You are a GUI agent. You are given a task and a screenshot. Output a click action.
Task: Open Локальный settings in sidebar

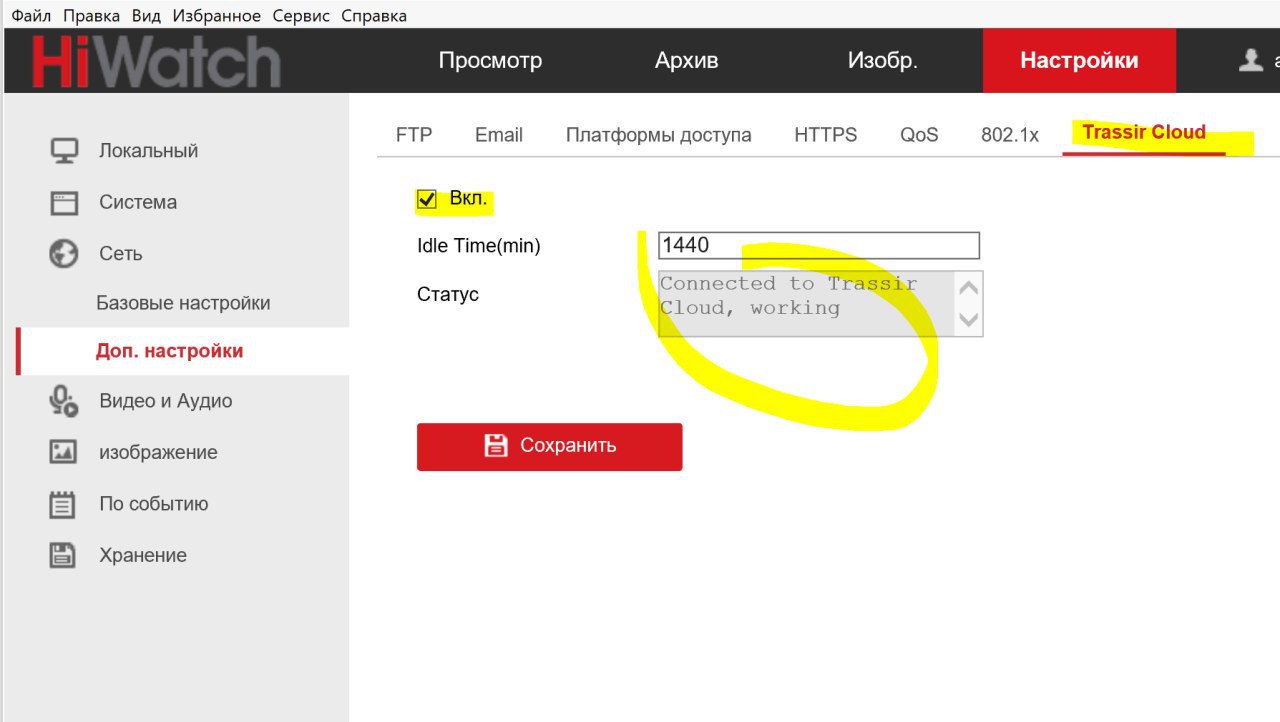tap(148, 151)
